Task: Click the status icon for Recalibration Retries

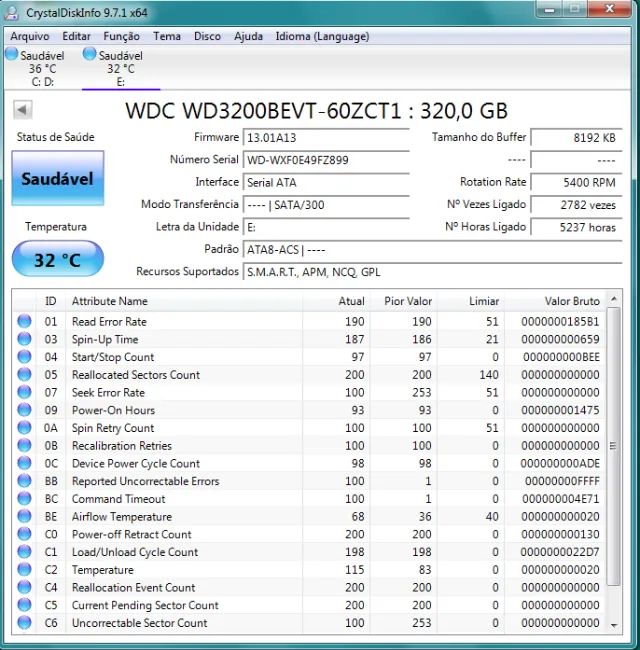Action: (x=24, y=446)
